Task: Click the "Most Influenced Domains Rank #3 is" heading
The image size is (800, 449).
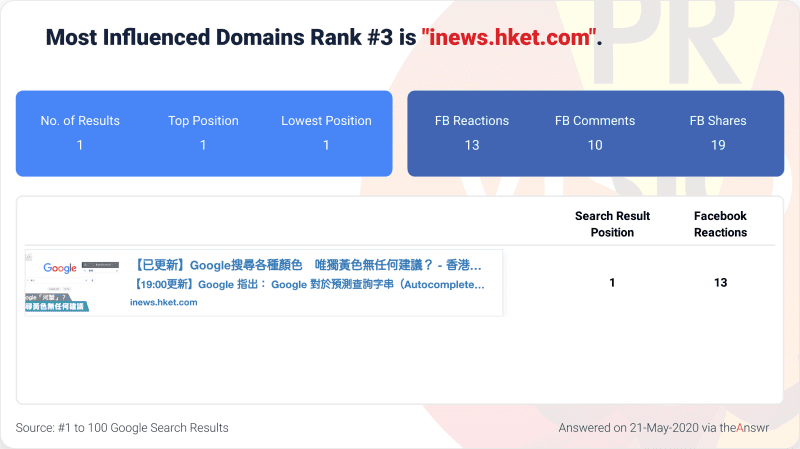Action: (x=231, y=37)
